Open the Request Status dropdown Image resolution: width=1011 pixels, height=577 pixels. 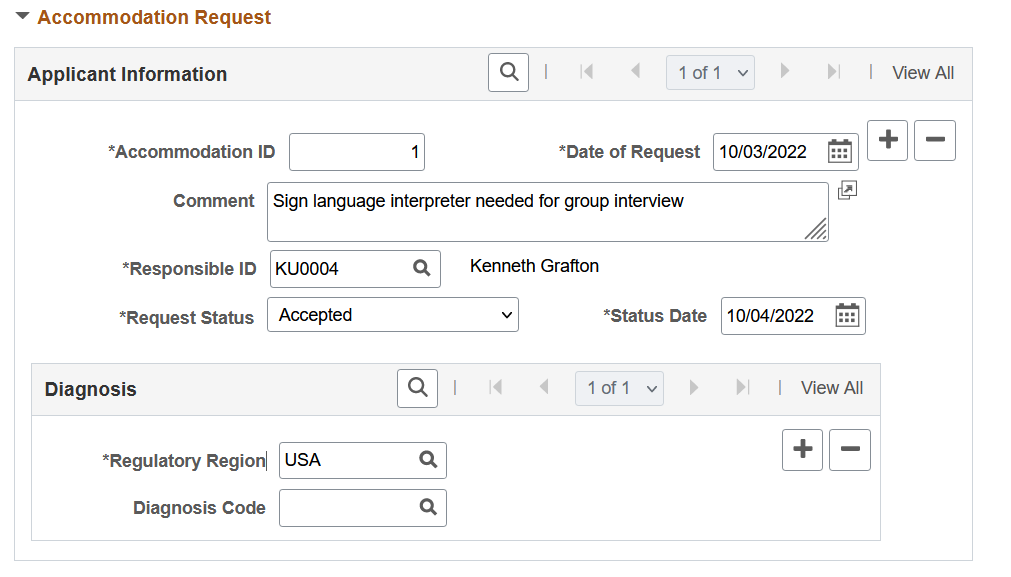click(393, 315)
